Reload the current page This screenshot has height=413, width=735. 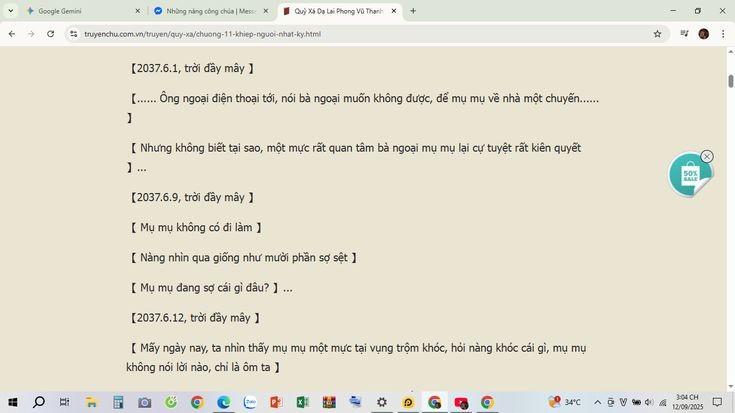coord(50,34)
